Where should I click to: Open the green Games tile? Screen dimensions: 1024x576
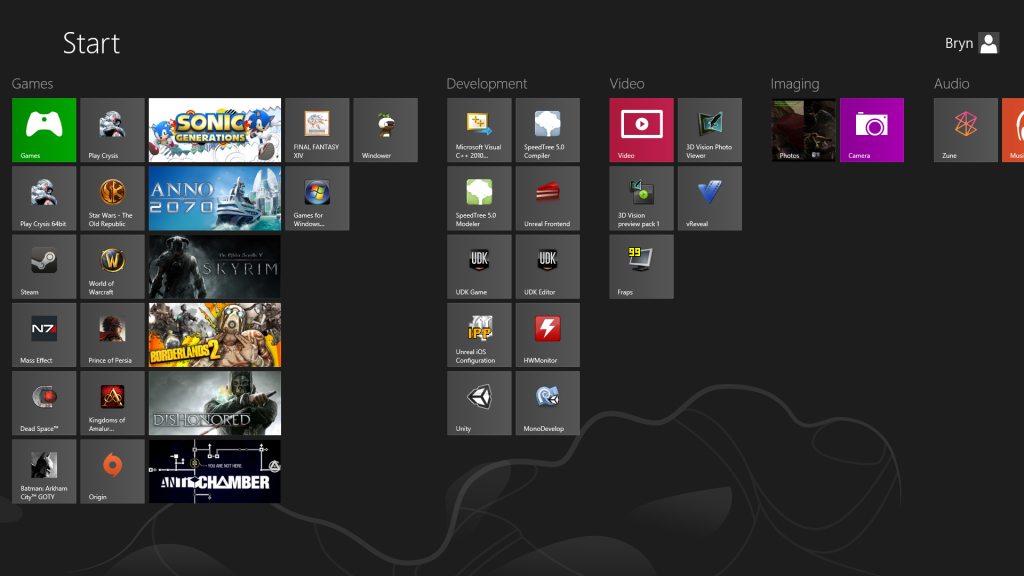pos(44,130)
